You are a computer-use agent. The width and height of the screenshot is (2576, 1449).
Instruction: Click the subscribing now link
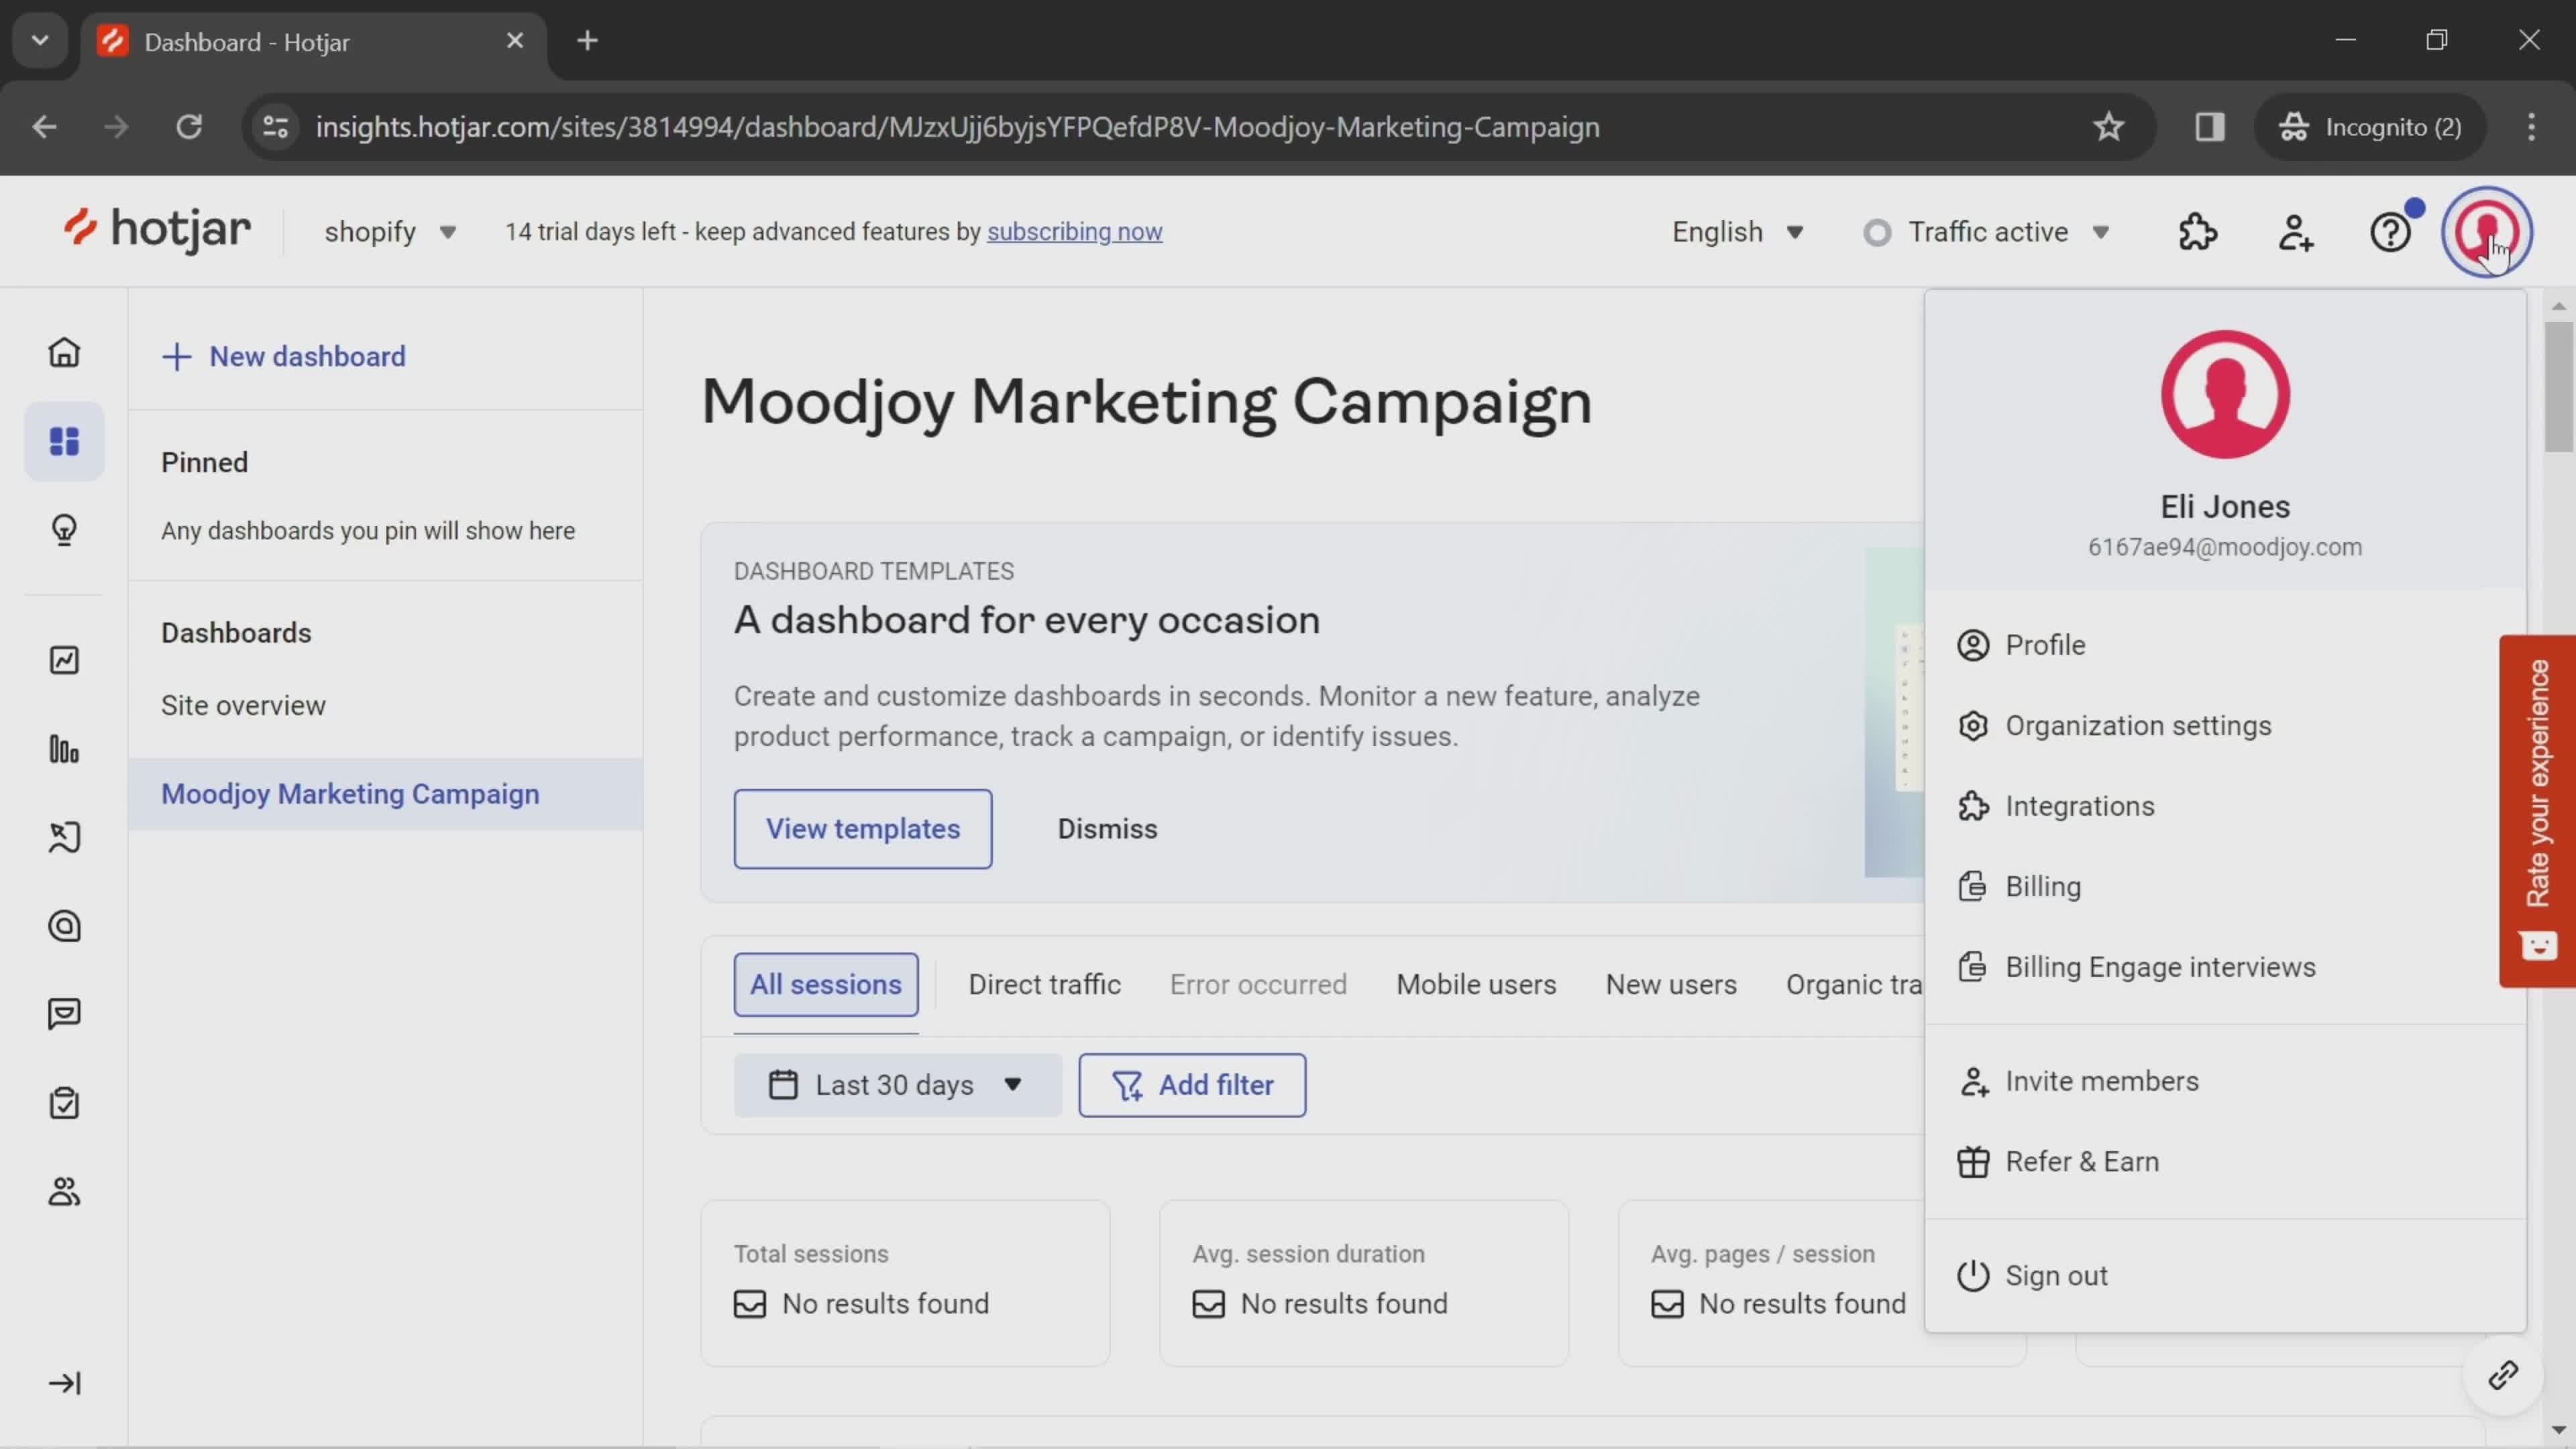[1074, 231]
